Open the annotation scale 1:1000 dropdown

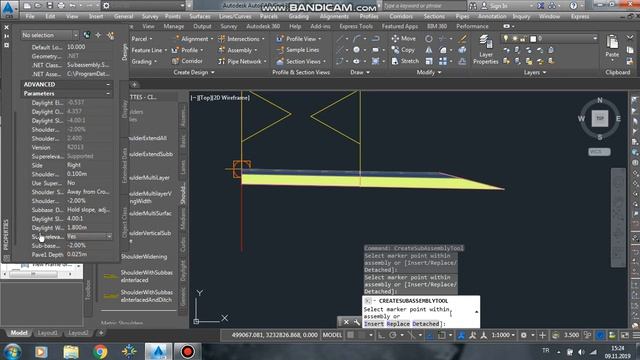[x=503, y=335]
